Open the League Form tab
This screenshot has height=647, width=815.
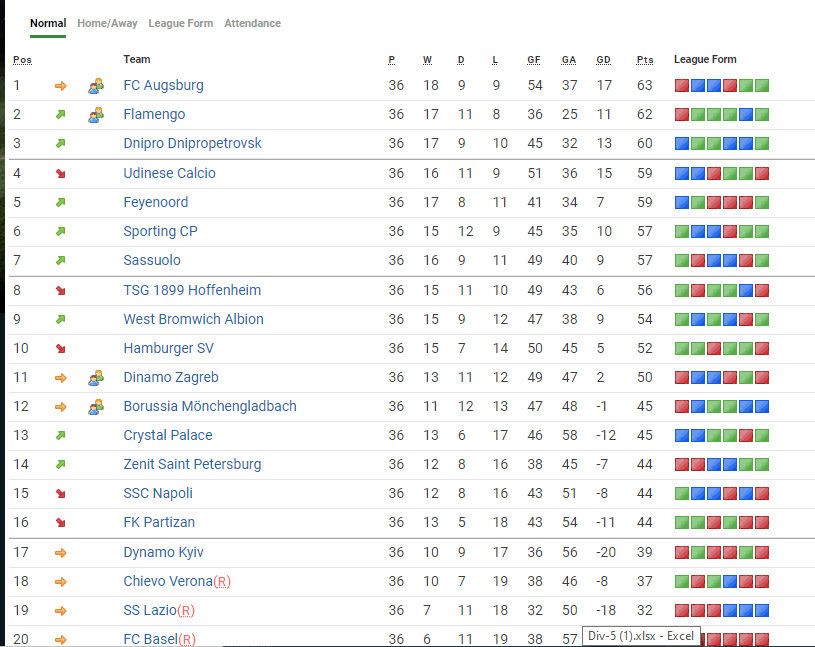click(180, 23)
